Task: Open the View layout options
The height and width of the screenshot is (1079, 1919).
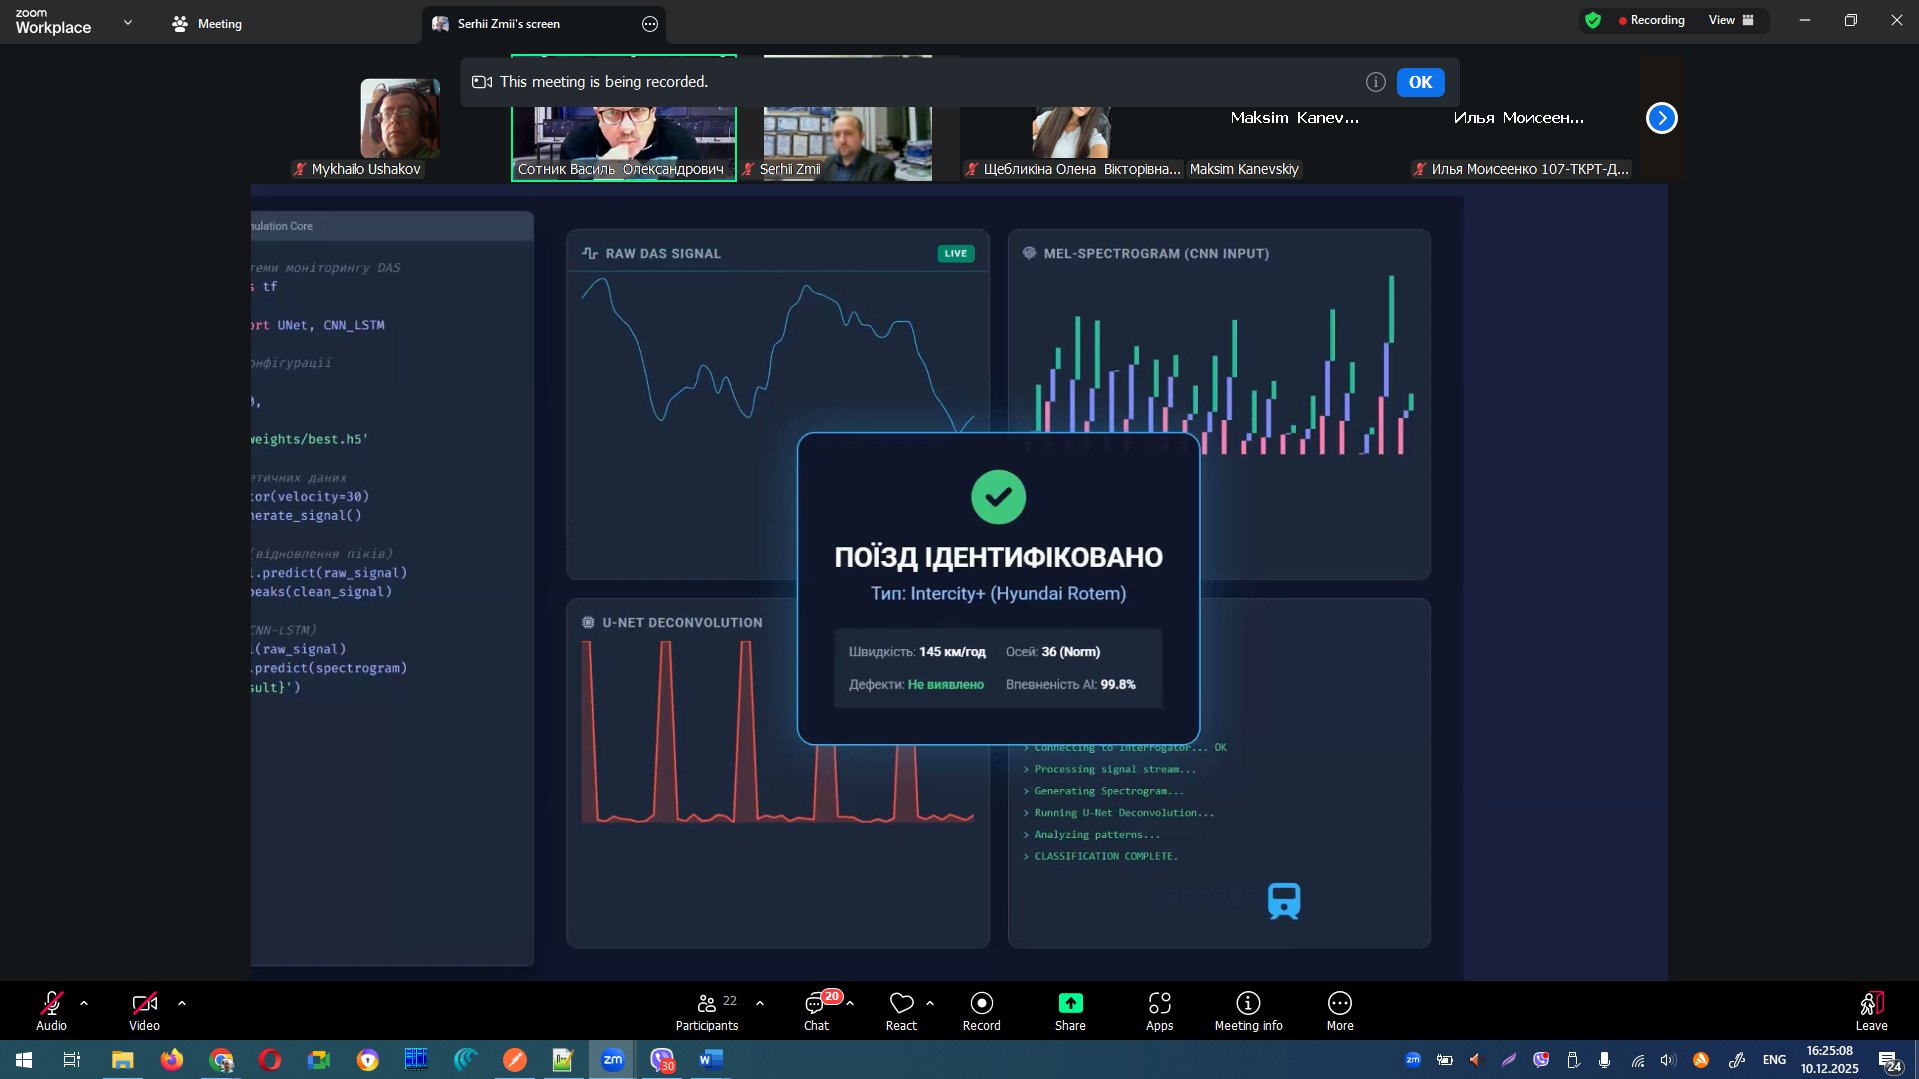Action: [1730, 20]
